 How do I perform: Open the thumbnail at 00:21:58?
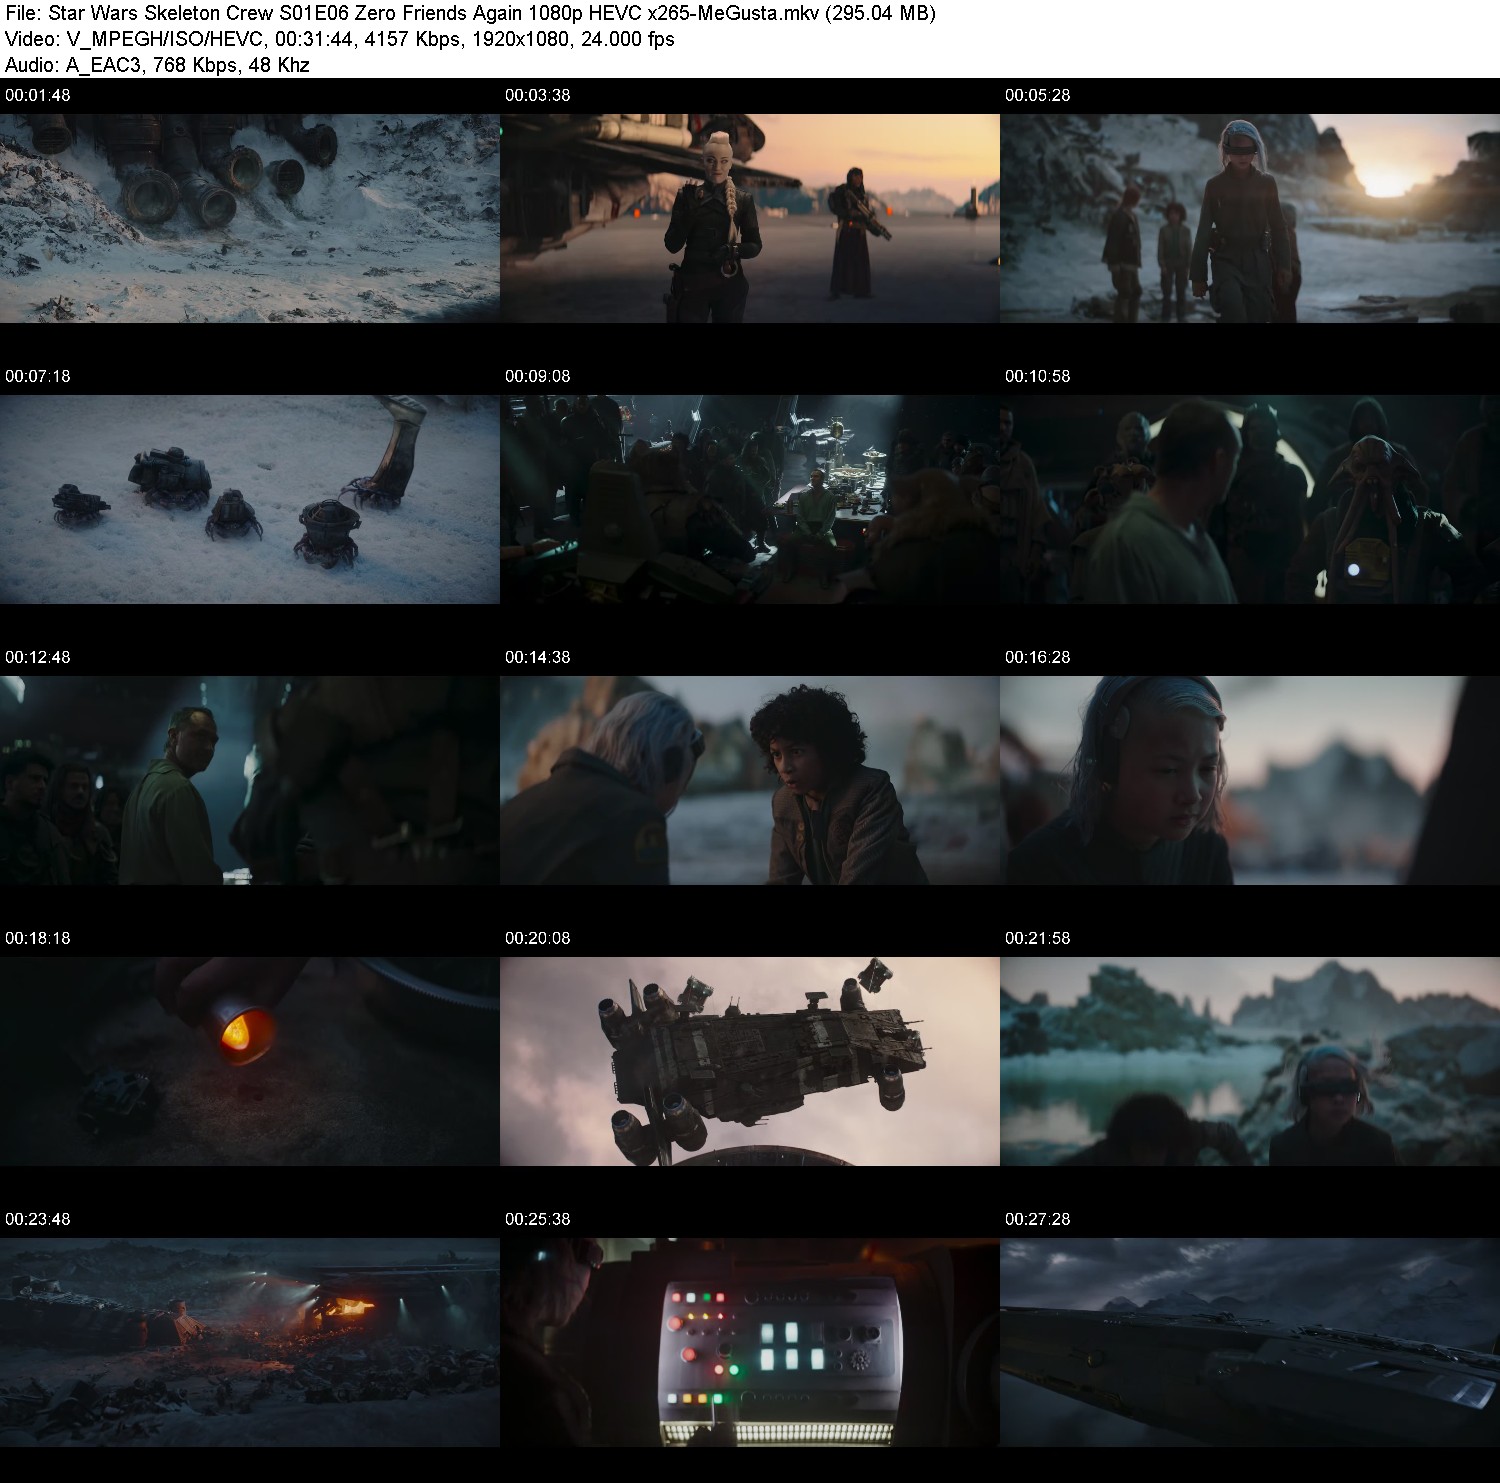1250,1061
